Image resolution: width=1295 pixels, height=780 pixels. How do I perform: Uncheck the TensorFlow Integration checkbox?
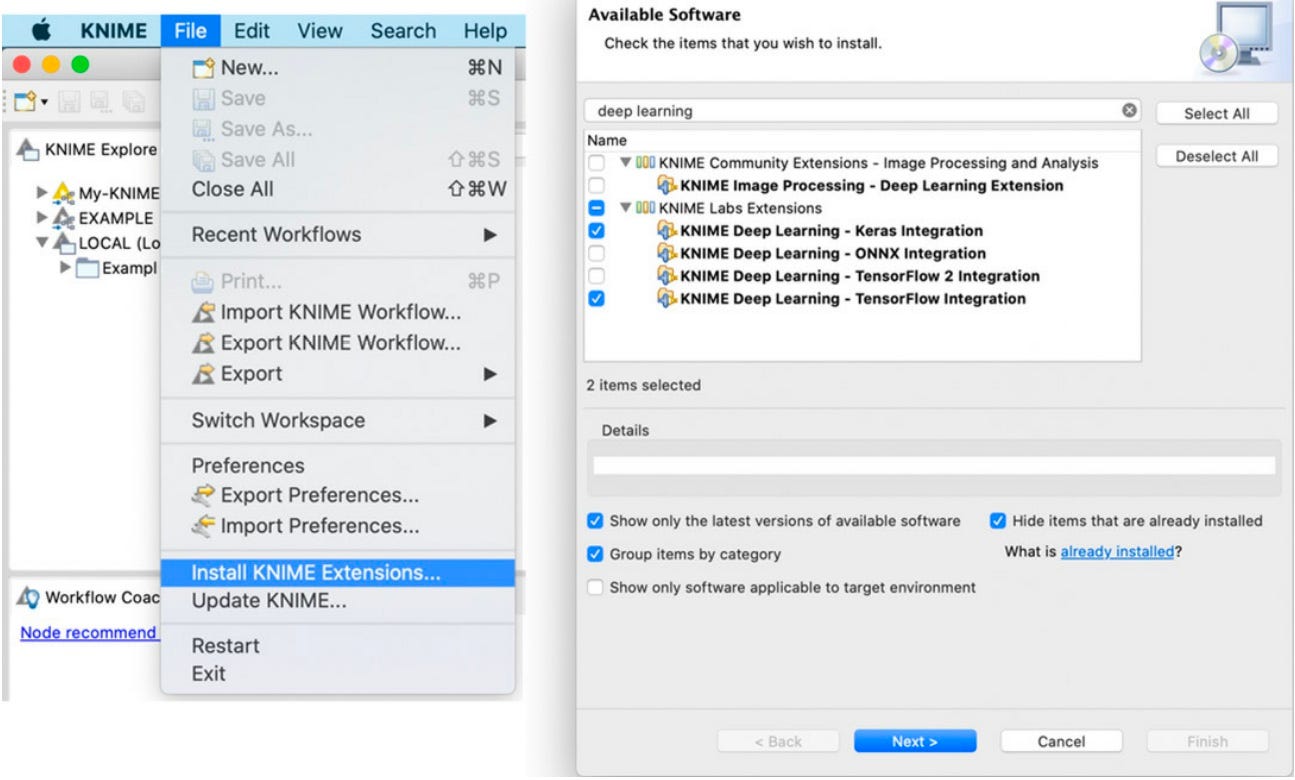[x=596, y=299]
